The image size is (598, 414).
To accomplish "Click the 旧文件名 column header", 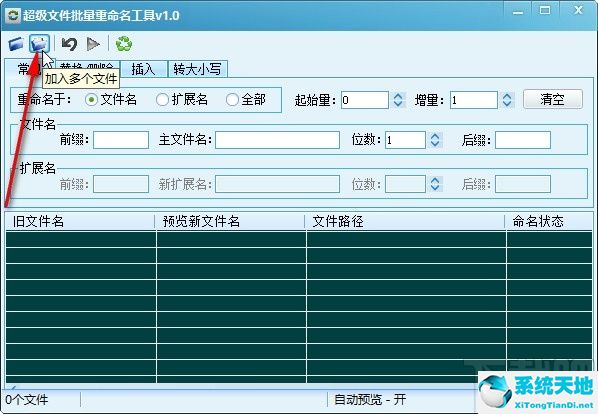I will coord(80,221).
